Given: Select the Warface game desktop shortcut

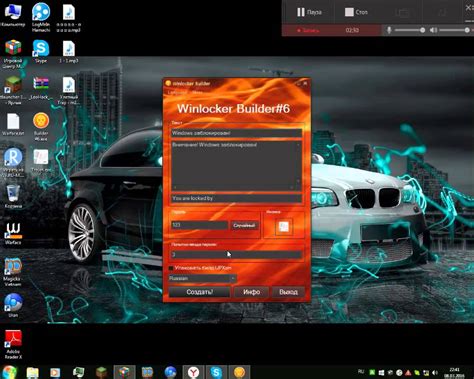Looking at the screenshot, I should tap(13, 233).
